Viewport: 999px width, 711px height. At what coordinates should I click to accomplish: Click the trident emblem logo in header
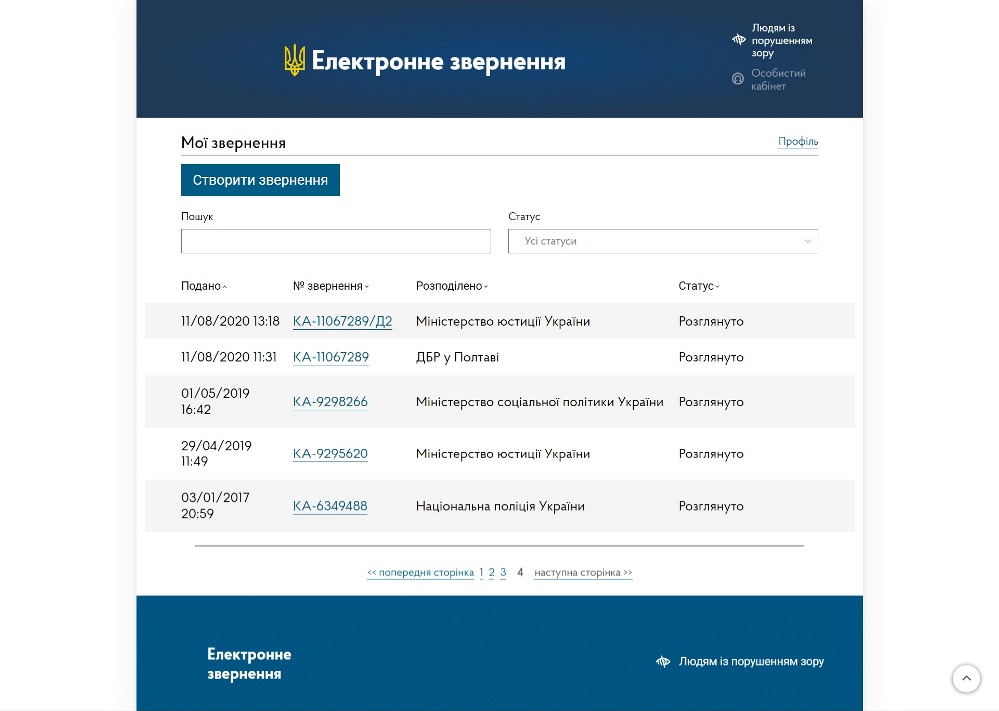point(294,61)
